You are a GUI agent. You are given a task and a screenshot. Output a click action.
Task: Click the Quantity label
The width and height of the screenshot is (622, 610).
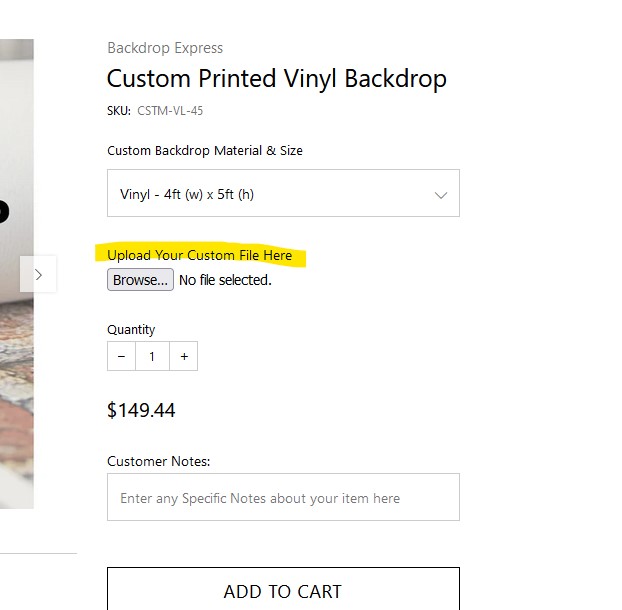point(131,330)
